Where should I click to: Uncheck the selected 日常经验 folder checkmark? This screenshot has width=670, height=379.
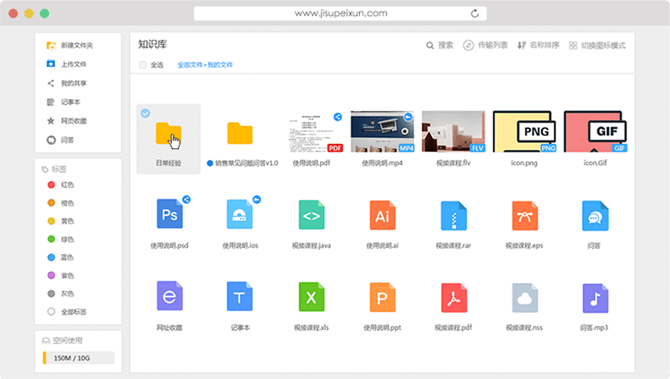pyautogui.click(x=146, y=113)
